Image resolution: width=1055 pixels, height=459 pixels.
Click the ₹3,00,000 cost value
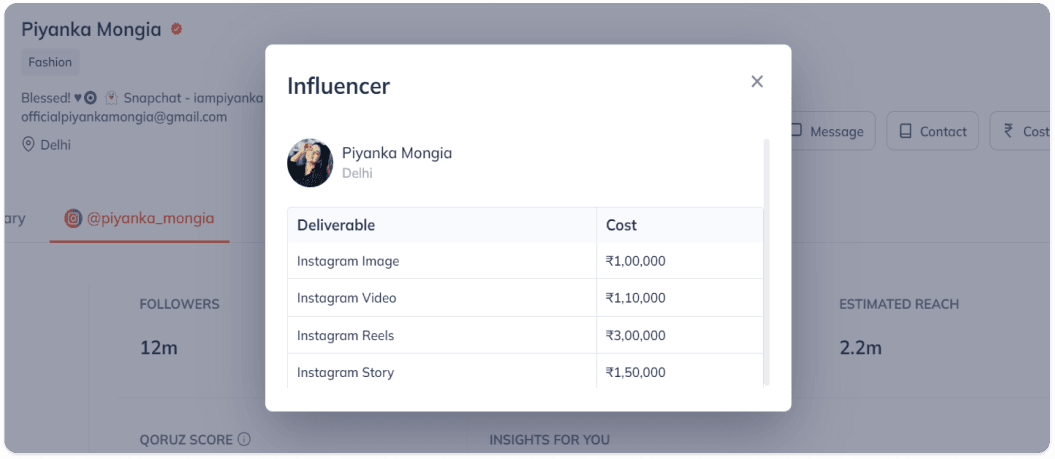point(635,335)
